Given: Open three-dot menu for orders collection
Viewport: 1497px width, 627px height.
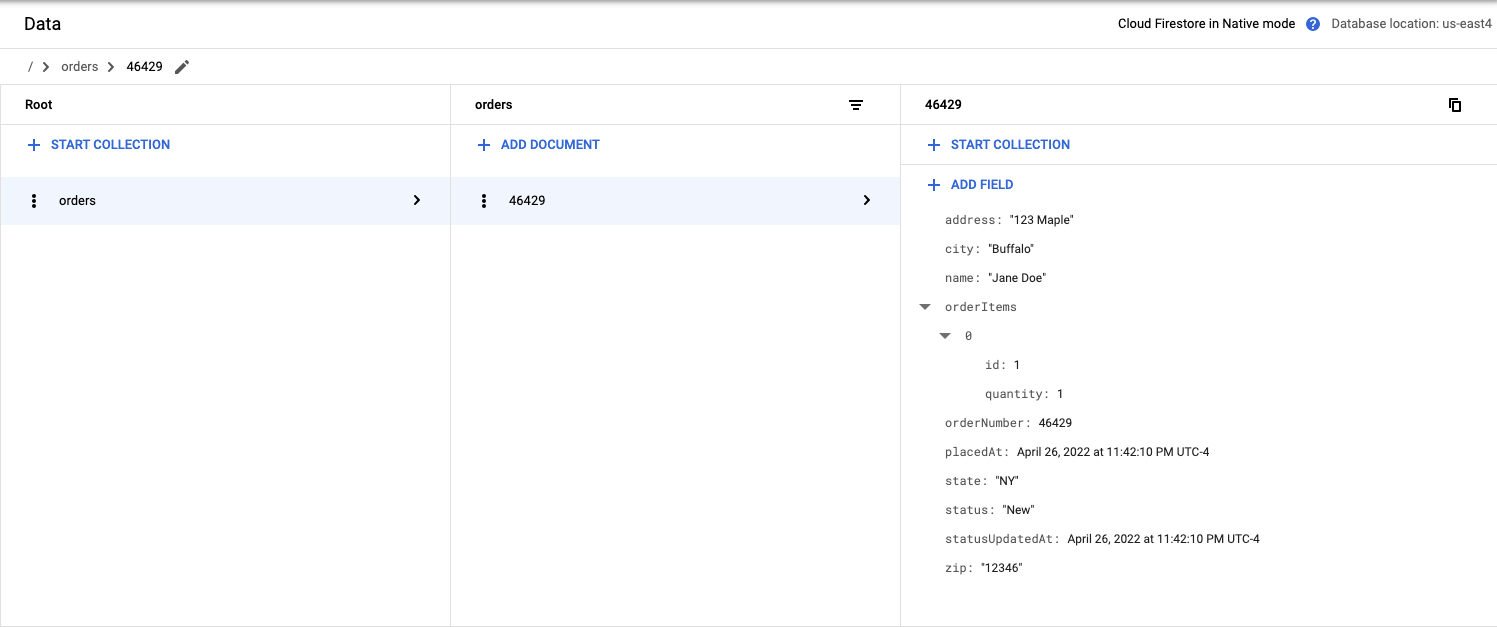Looking at the screenshot, I should coord(34,201).
